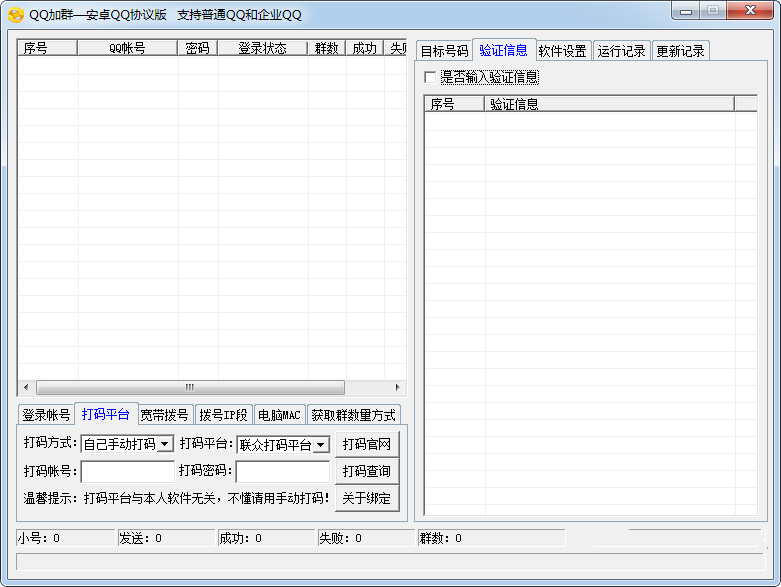Click the account list horizontal scrollbar thumb
The height and width of the screenshot is (587, 781).
(x=190, y=387)
